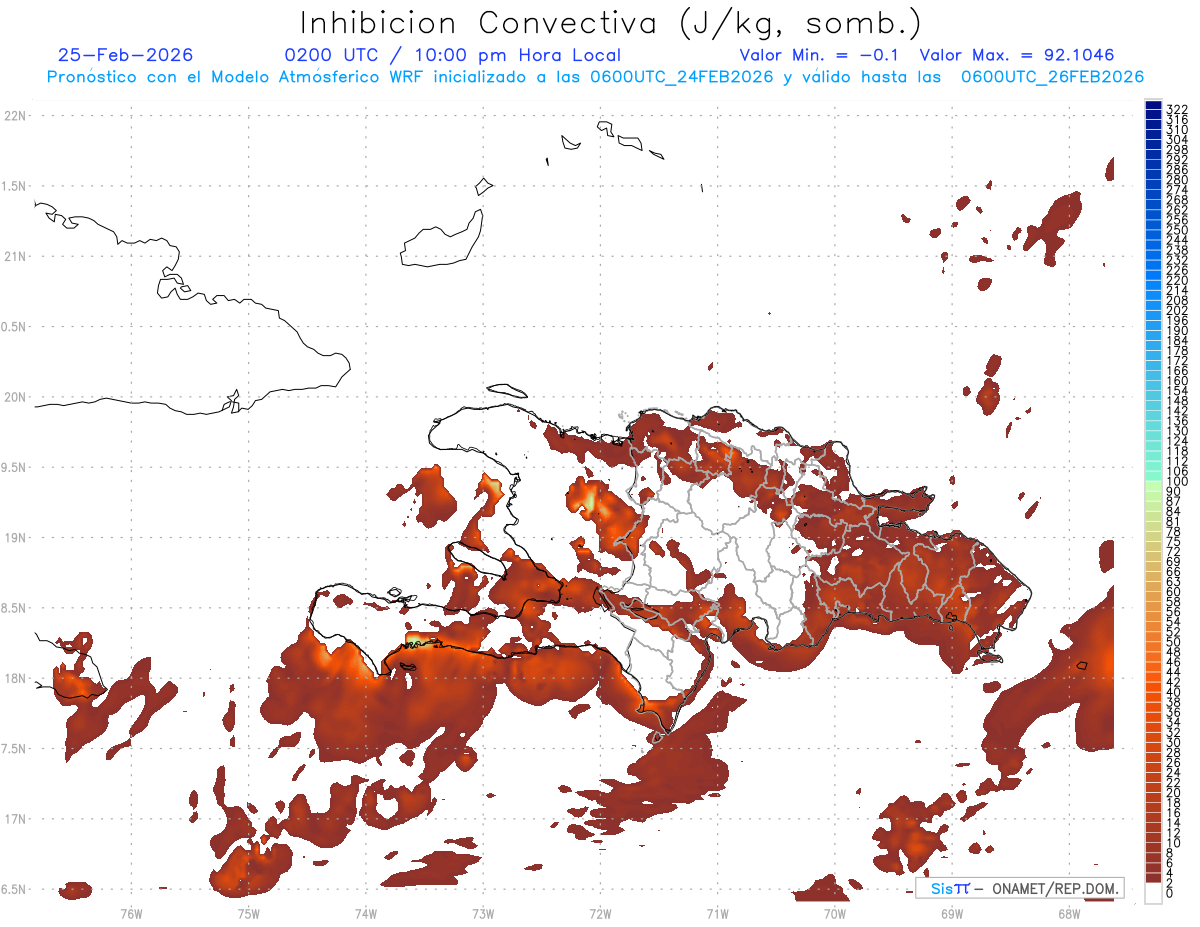Viewport: 1200px width, 927px height.
Task: Click the '21N' latitude label
Action: [x=15, y=256]
